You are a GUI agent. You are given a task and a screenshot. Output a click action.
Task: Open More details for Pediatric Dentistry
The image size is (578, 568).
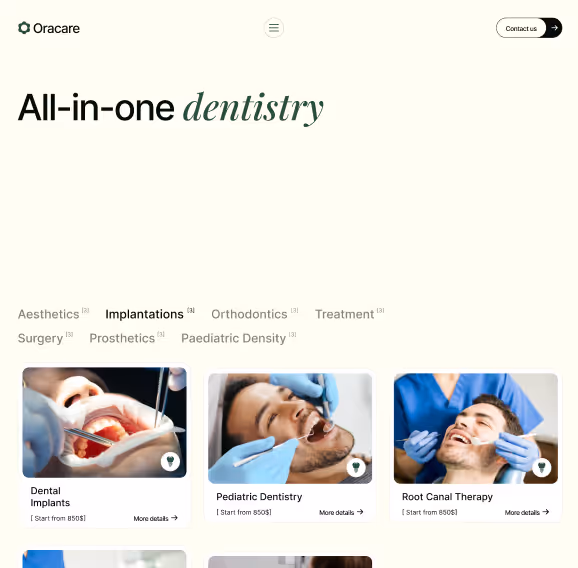(341, 512)
